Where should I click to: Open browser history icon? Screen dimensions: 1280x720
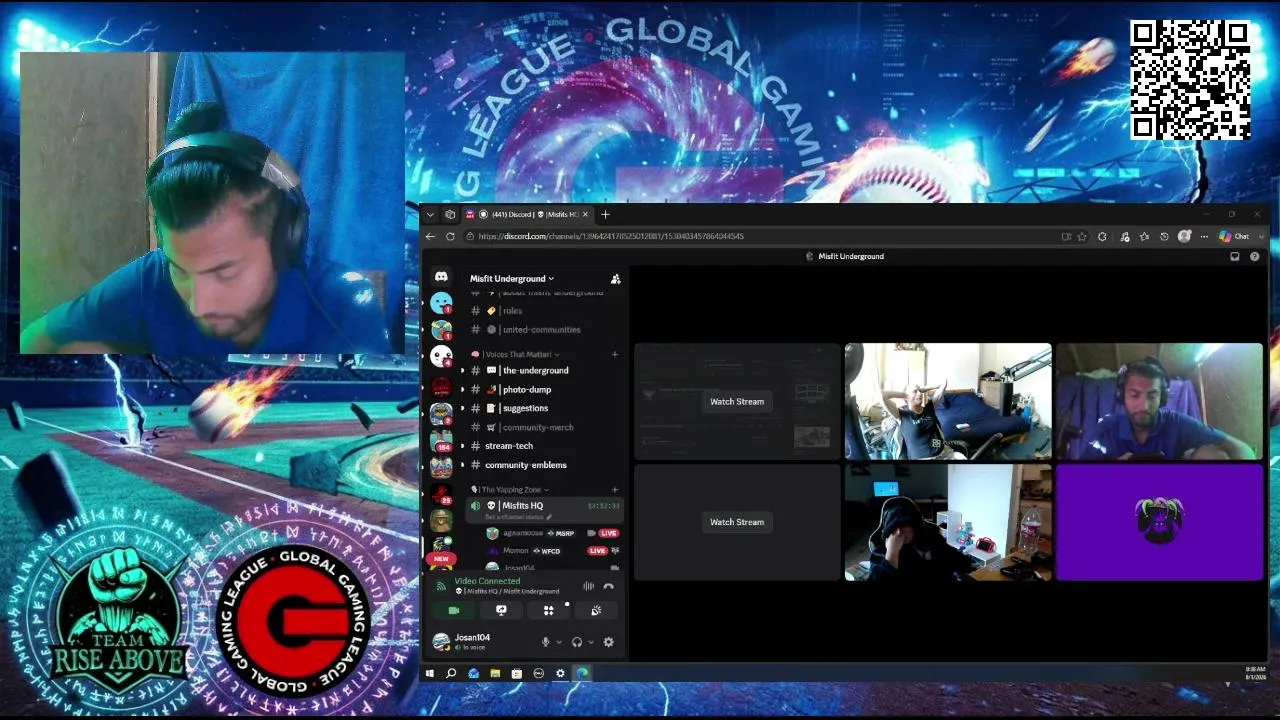click(x=1164, y=237)
